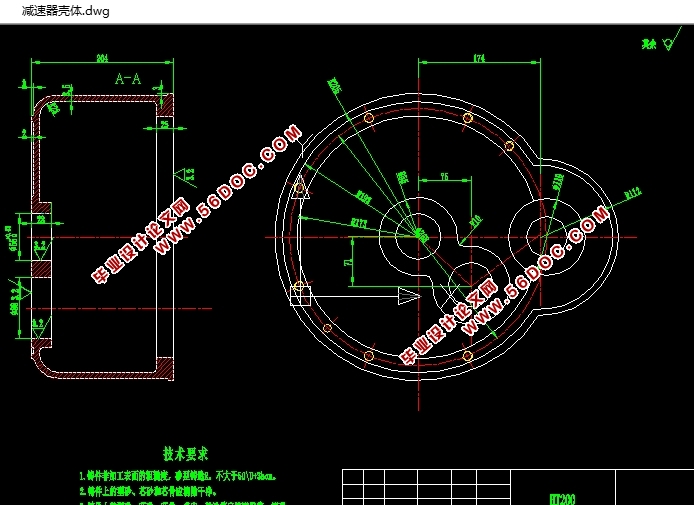Screen dimensions: 694x505
Task: Select the white square marker on housing's left edge
Action: pos(299,294)
